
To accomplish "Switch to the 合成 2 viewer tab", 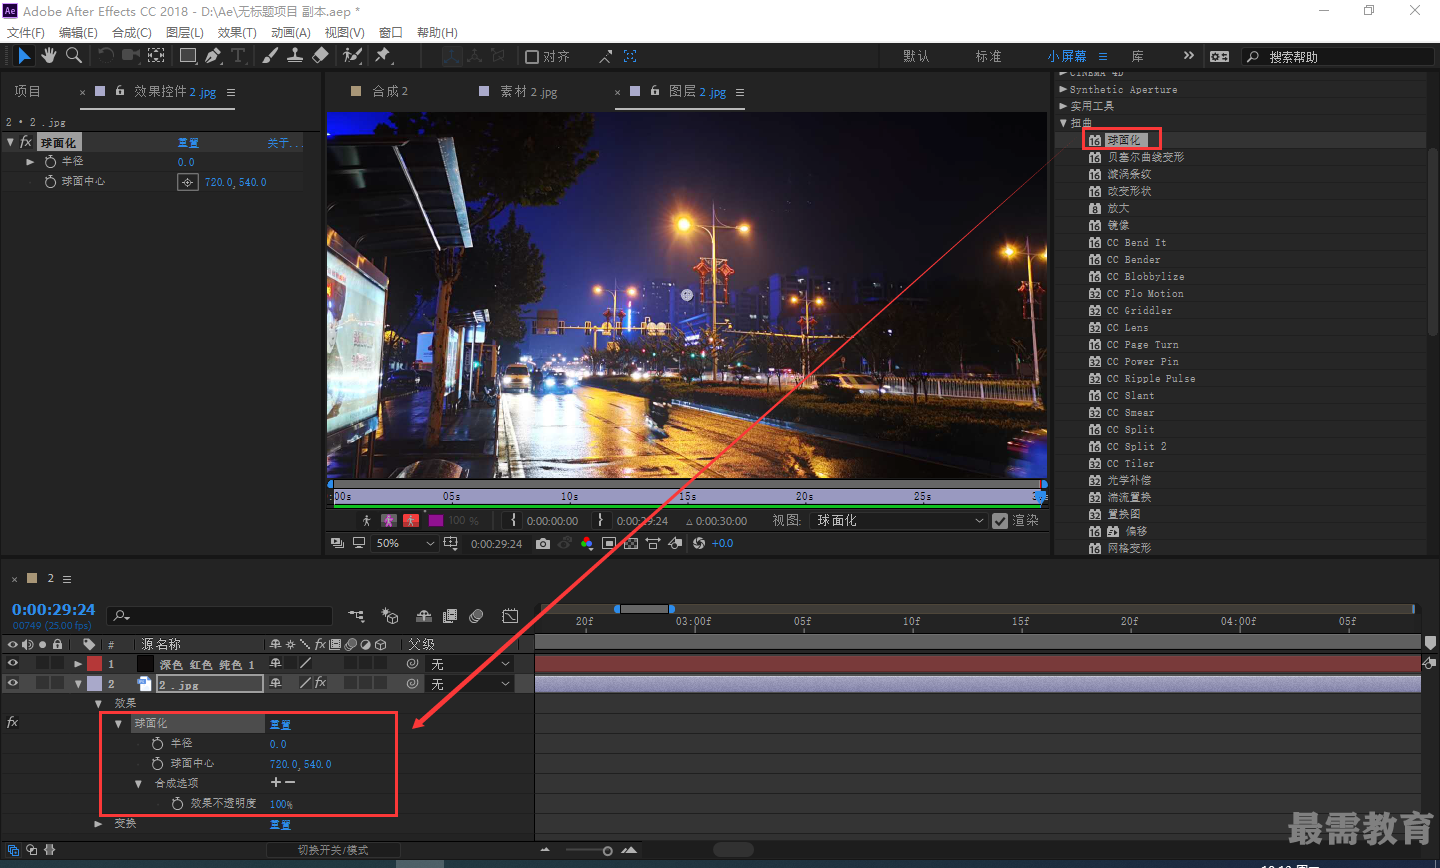I will pyautogui.click(x=390, y=91).
